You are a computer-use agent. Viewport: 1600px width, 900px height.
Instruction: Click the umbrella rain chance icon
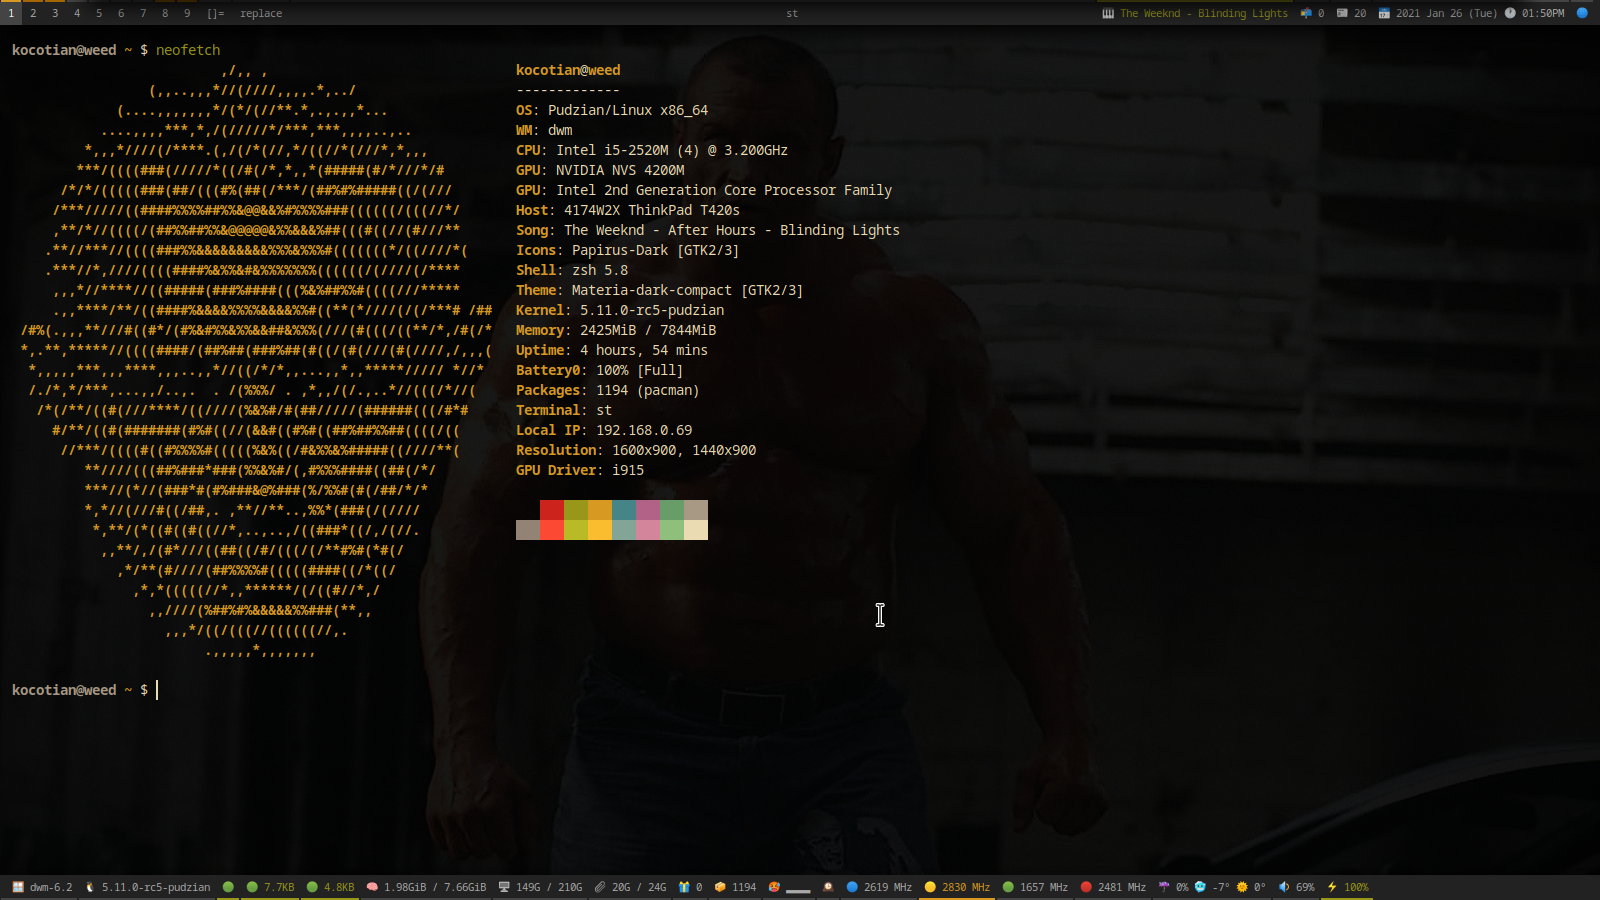[1164, 887]
